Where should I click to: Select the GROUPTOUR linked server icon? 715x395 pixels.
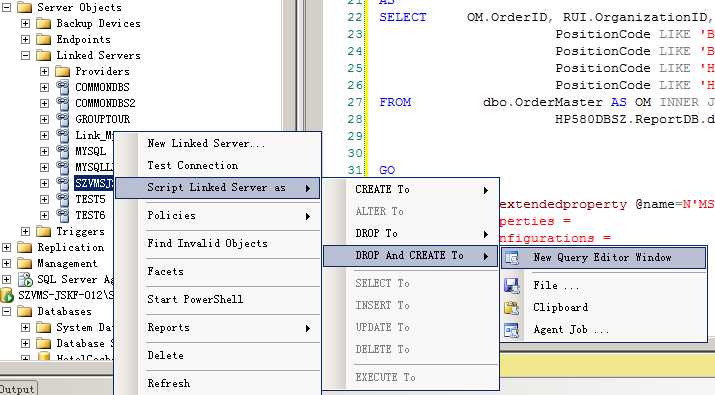[62, 119]
